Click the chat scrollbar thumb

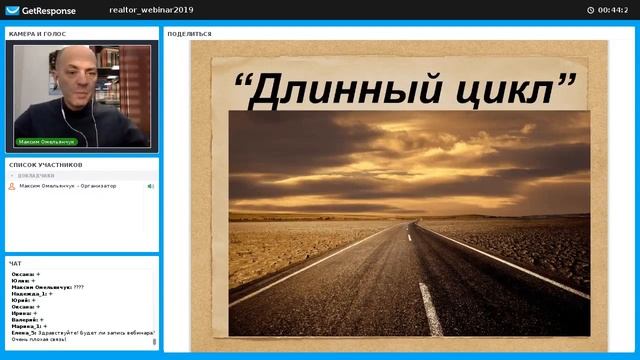(154, 342)
